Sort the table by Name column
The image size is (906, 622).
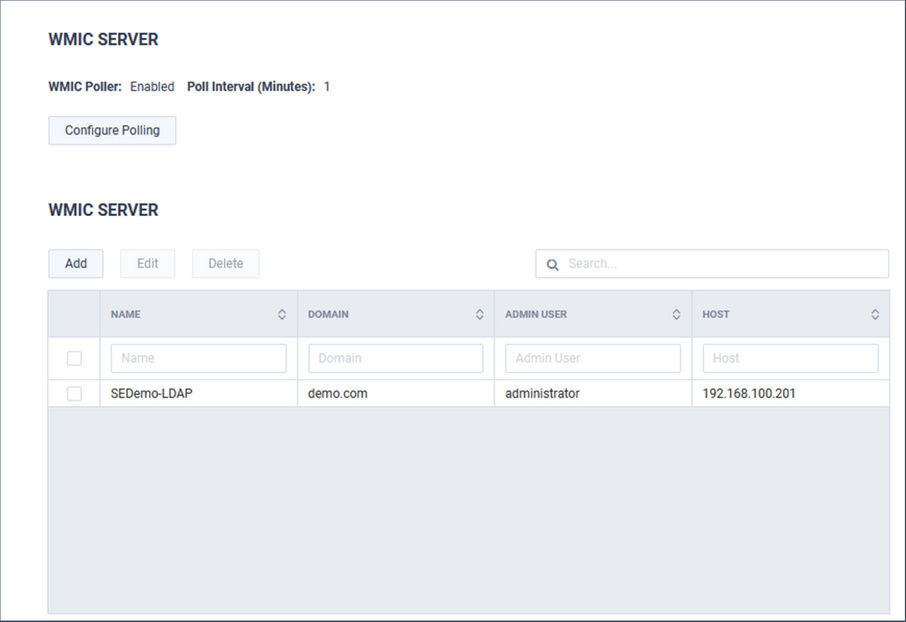point(282,314)
